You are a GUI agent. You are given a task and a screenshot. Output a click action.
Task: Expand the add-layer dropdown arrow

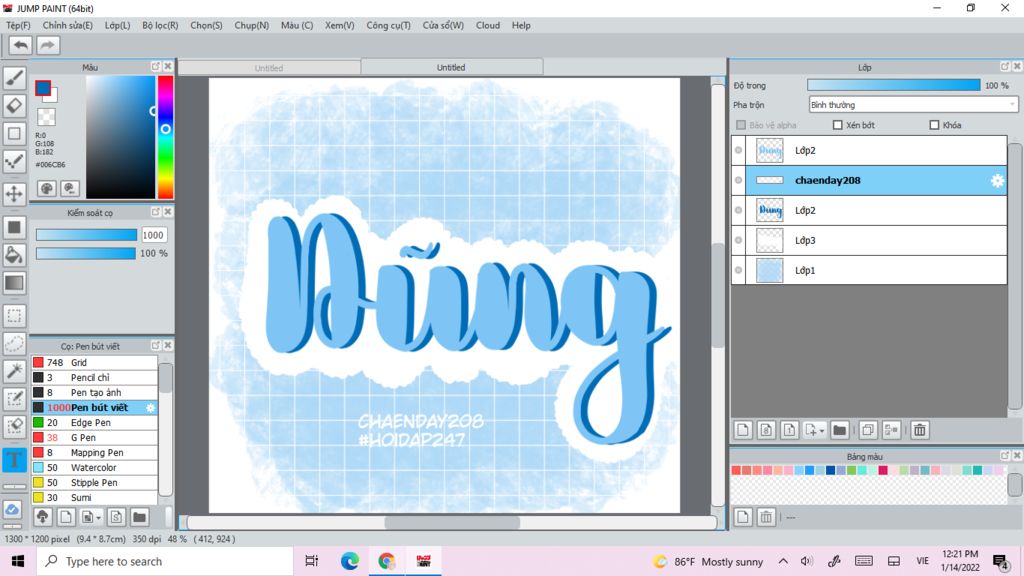[822, 430]
